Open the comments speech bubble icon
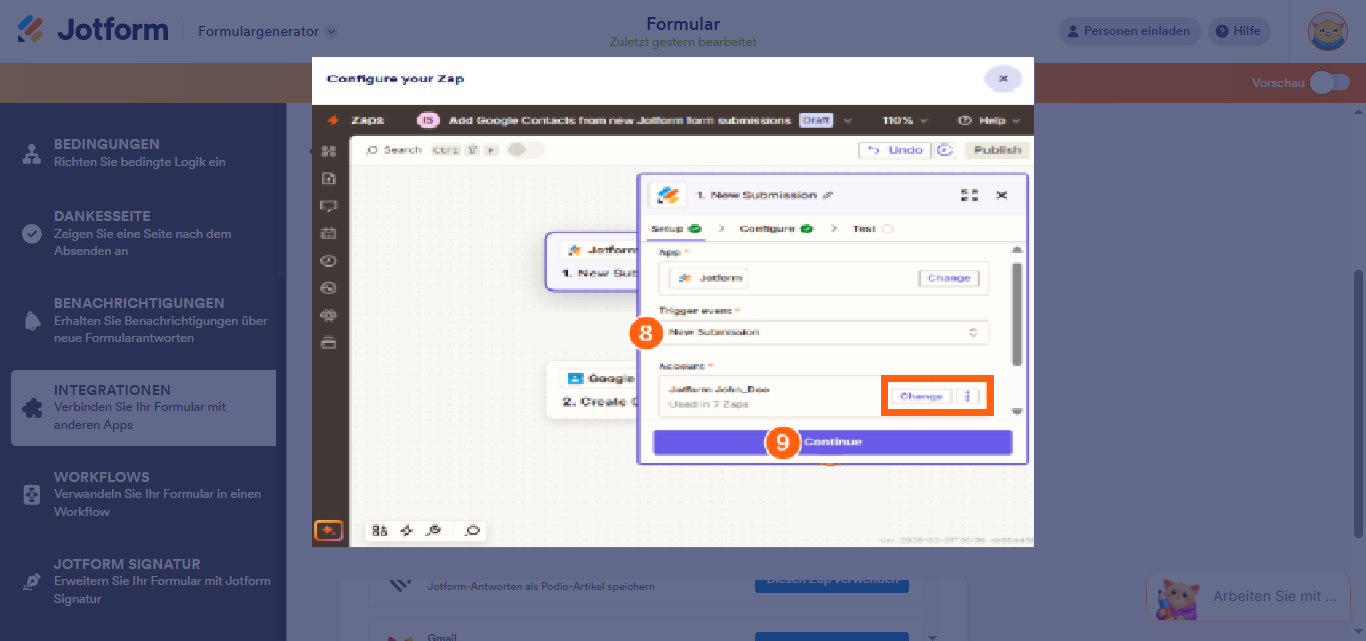The image size is (1366, 641). click(x=329, y=206)
